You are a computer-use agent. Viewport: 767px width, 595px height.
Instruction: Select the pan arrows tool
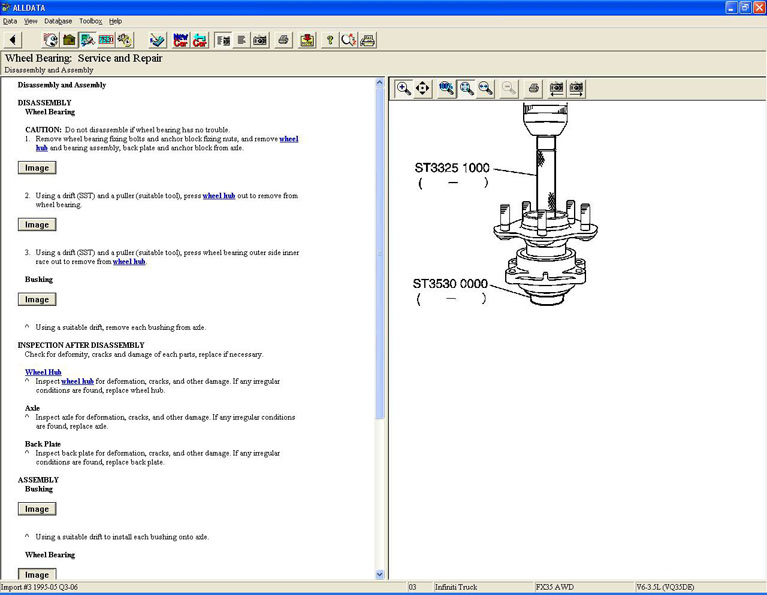[422, 88]
